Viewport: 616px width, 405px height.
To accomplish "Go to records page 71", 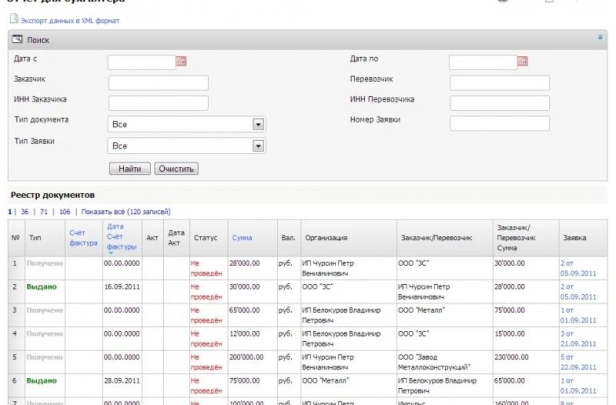I will tap(44, 212).
